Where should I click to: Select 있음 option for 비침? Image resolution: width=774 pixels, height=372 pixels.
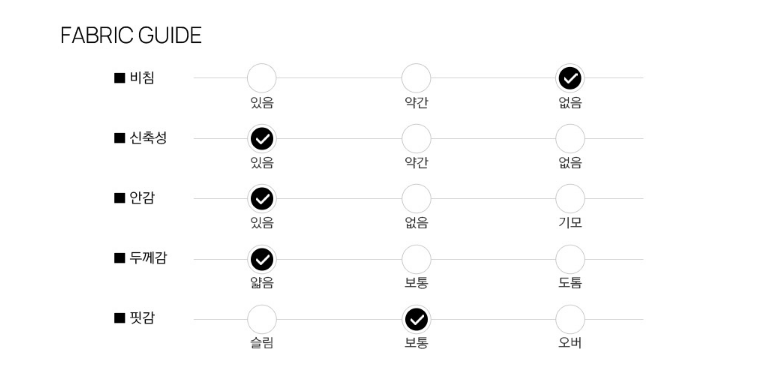262,78
